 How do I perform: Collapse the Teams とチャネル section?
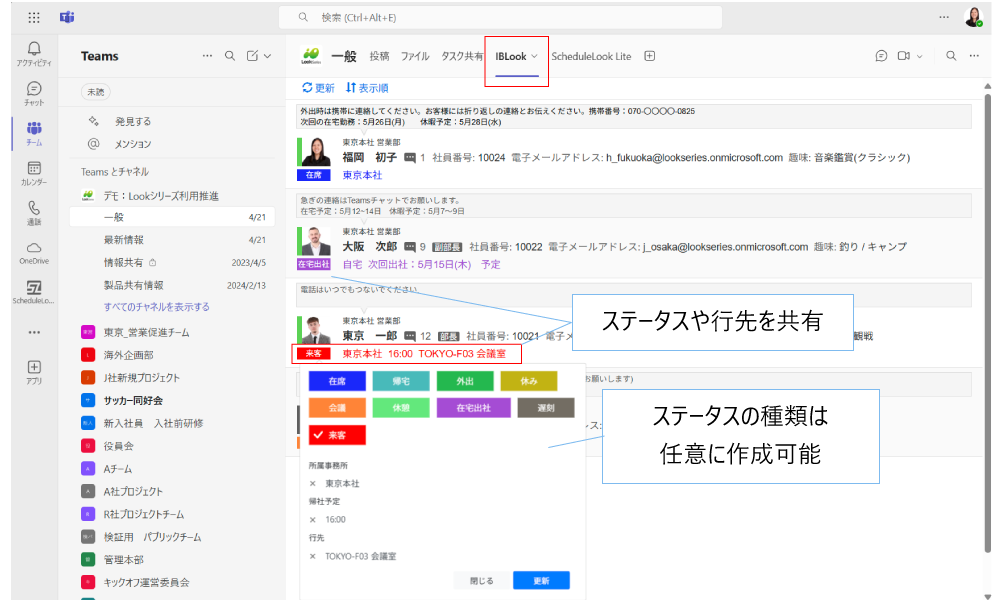[115, 172]
